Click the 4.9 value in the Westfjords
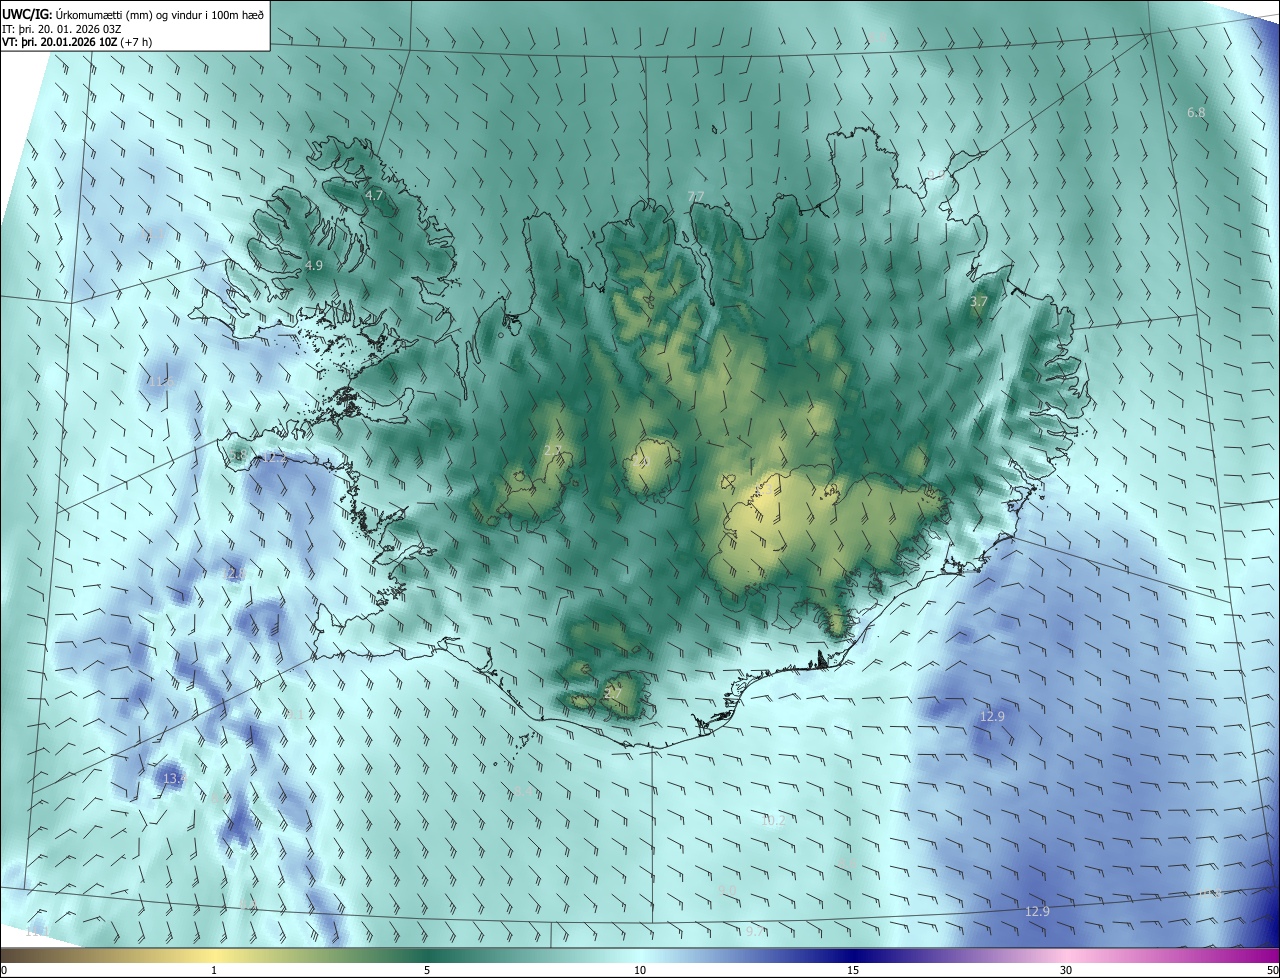Image resolution: width=1280 pixels, height=978 pixels. point(314,265)
